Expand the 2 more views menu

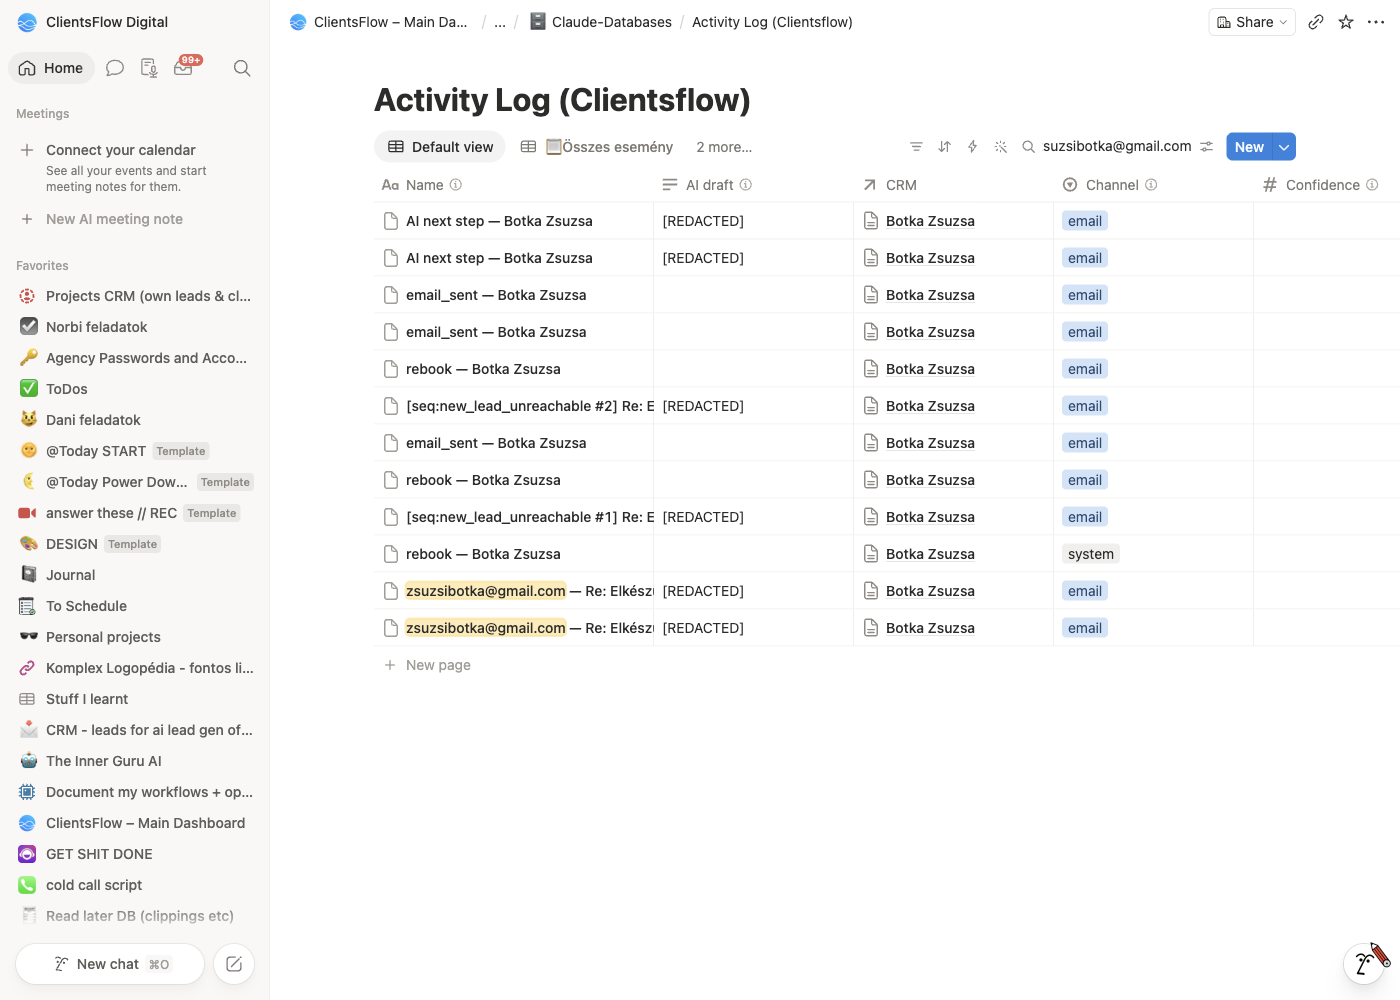724,147
